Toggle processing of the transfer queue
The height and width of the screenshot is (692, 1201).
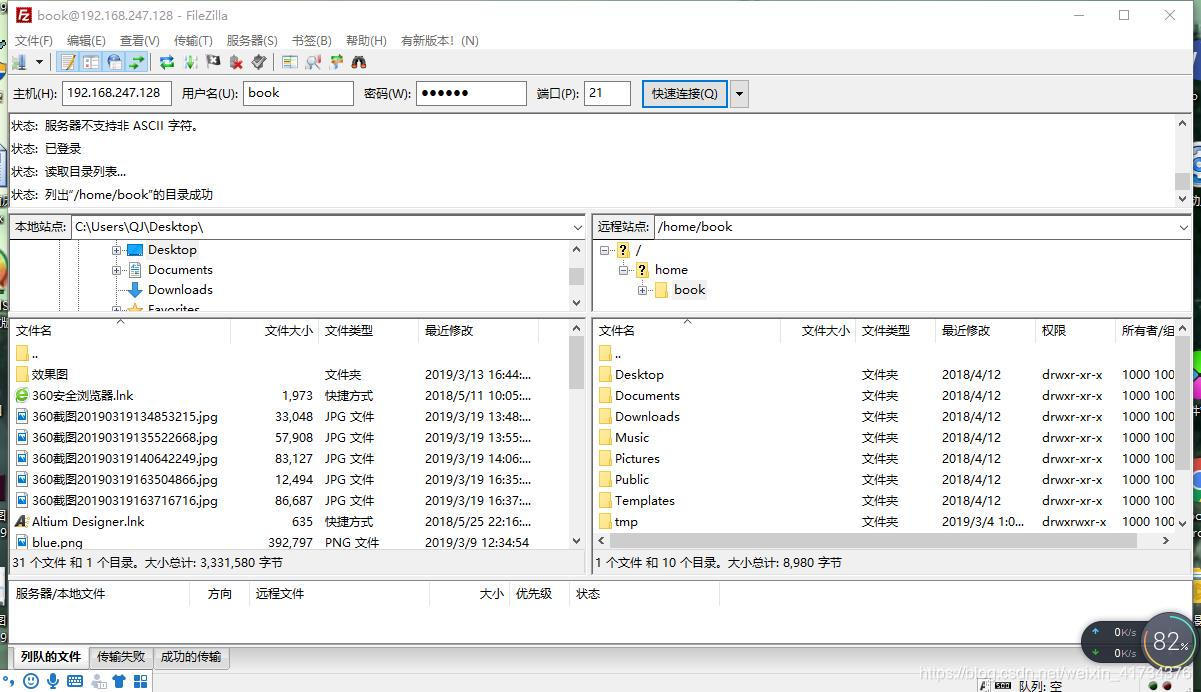[x=190, y=62]
